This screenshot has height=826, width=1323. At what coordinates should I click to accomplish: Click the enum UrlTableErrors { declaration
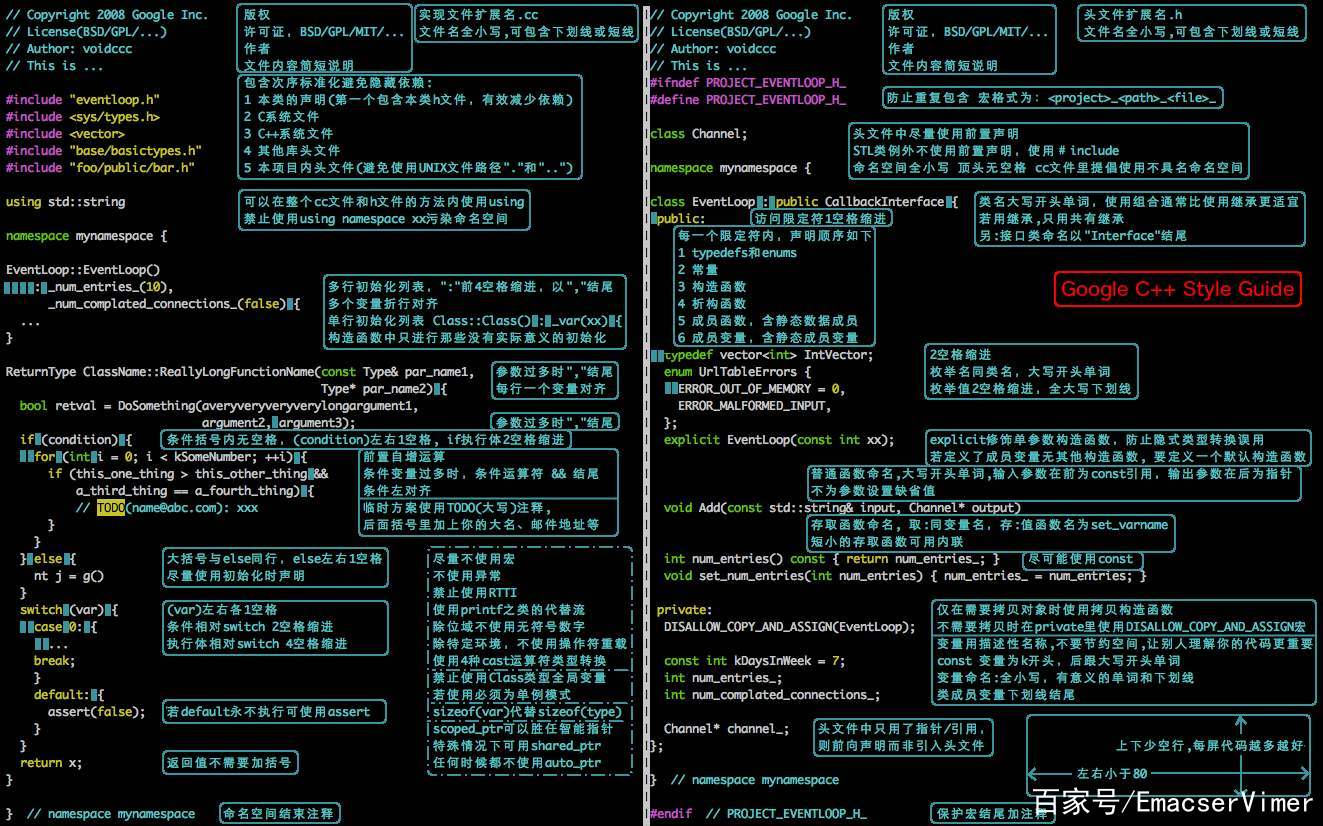coord(738,372)
